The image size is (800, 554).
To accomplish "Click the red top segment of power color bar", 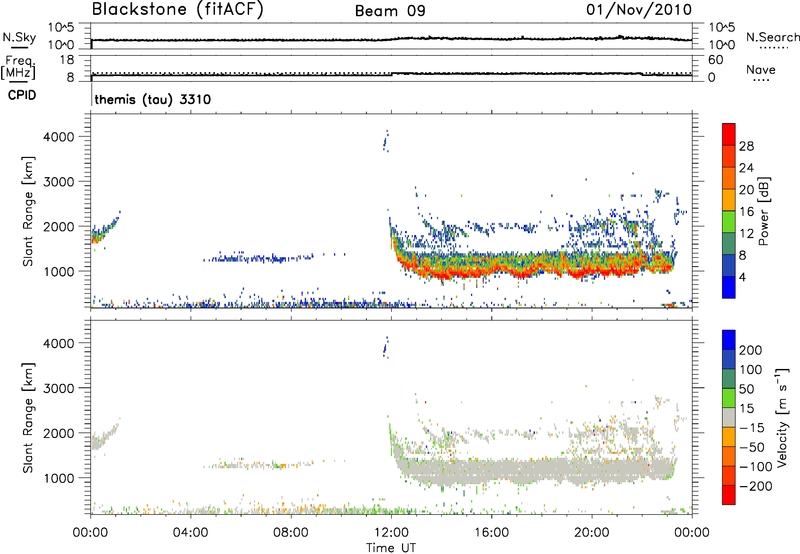I will (729, 134).
